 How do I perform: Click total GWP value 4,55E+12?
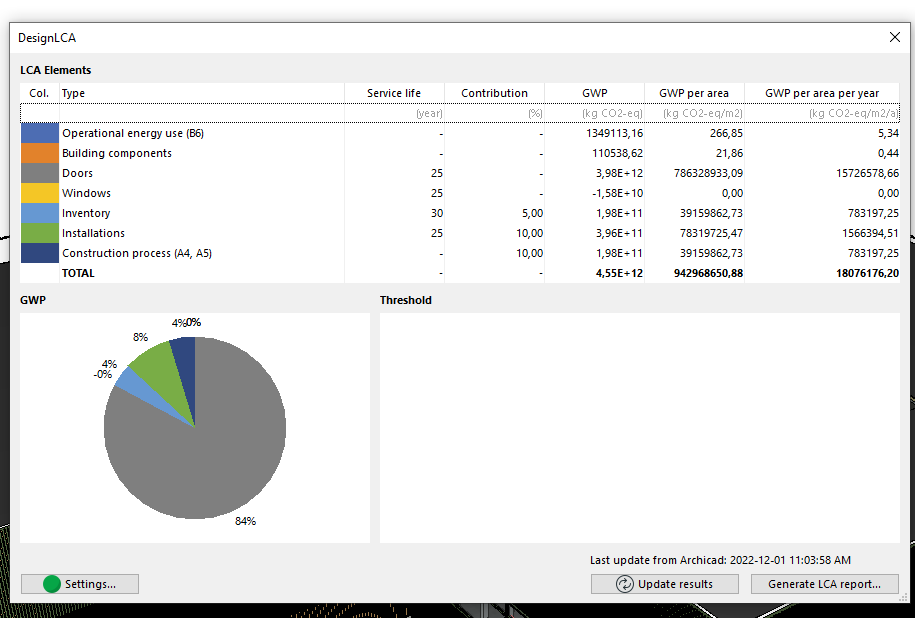[x=619, y=273]
